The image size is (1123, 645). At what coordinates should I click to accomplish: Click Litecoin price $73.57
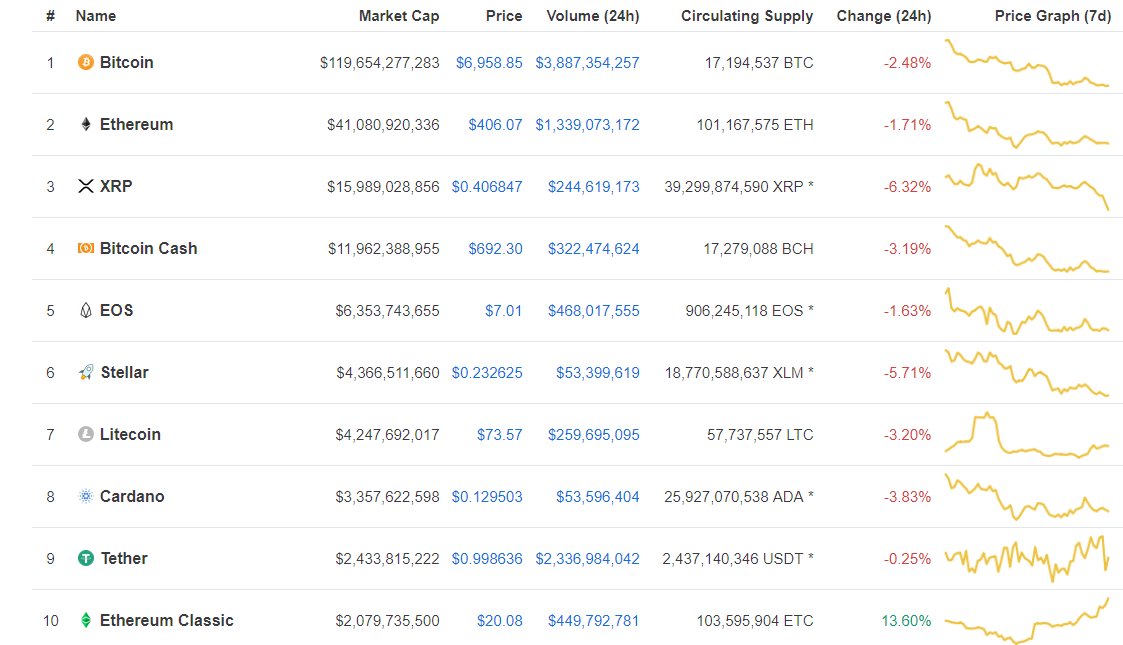click(x=500, y=435)
